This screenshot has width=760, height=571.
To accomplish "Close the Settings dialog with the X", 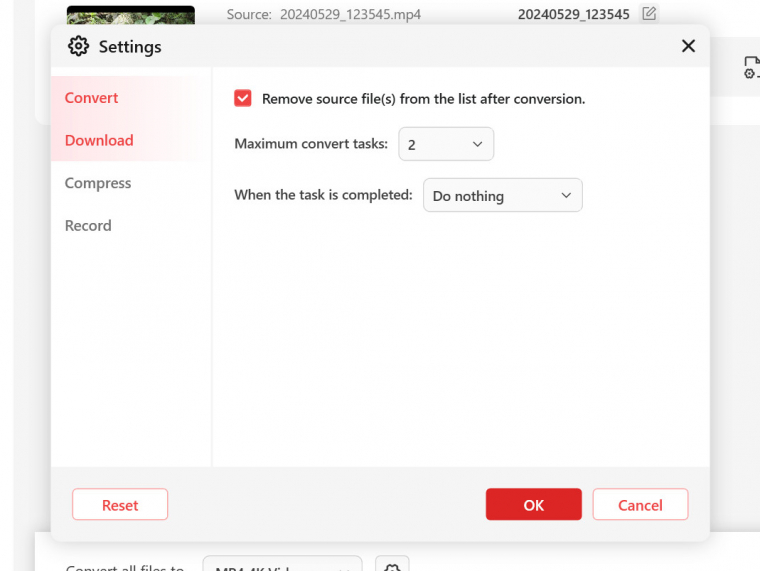I will tap(688, 46).
